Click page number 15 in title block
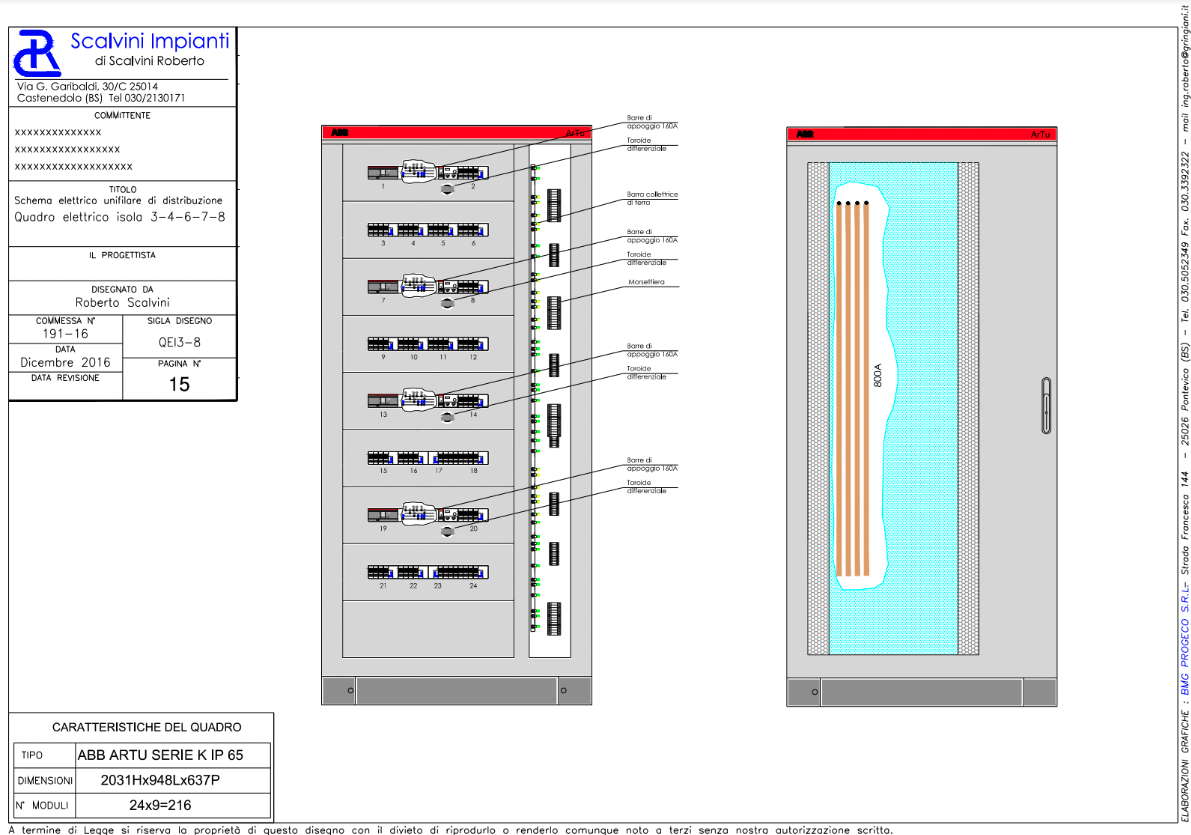Viewport: 1191px width, 835px height. (179, 384)
